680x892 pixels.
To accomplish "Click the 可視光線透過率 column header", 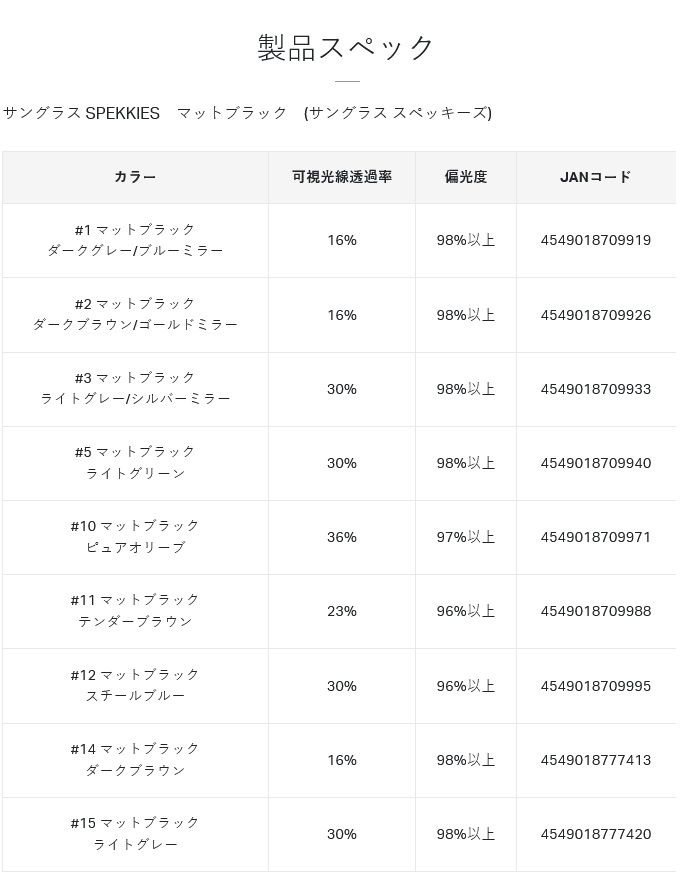I will pos(342,177).
